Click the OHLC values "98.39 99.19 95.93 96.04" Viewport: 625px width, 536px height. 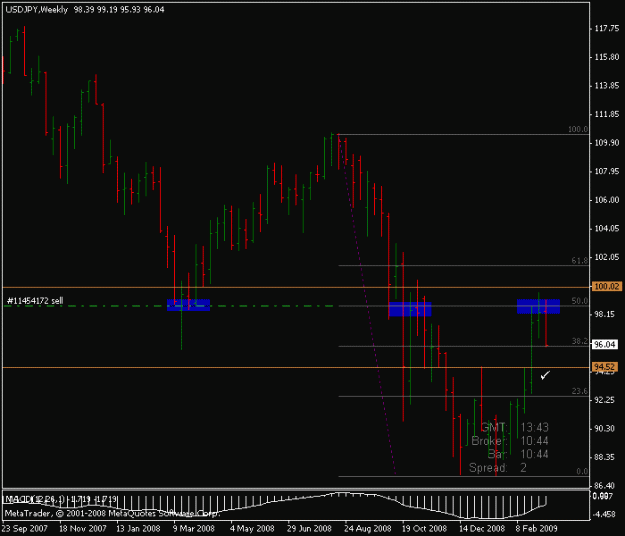[x=119, y=10]
